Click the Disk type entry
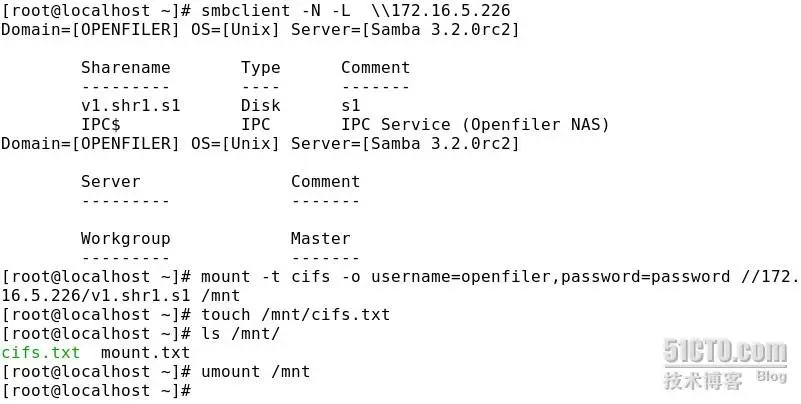The image size is (801, 404). point(261,106)
